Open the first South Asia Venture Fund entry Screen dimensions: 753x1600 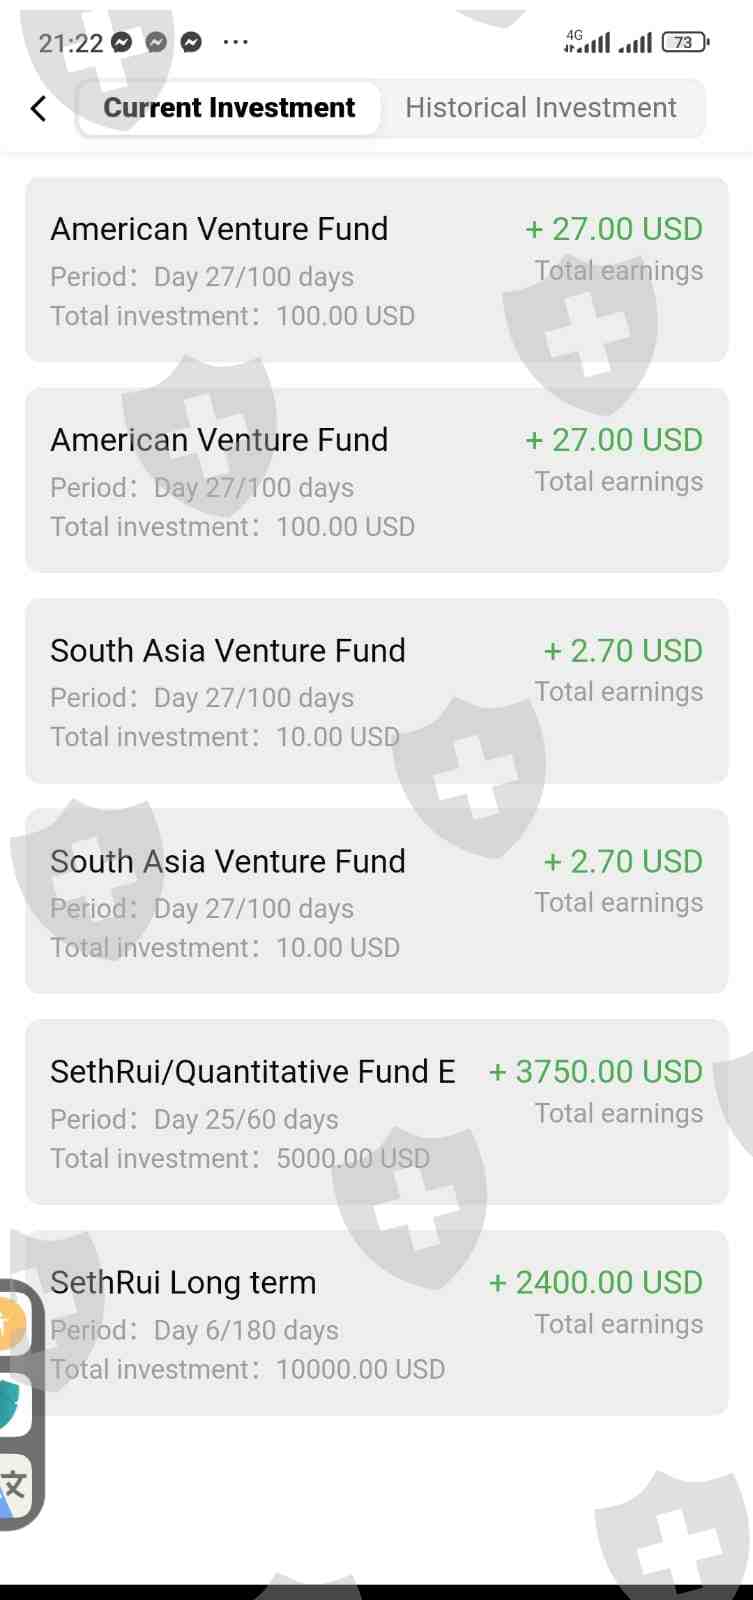376,691
